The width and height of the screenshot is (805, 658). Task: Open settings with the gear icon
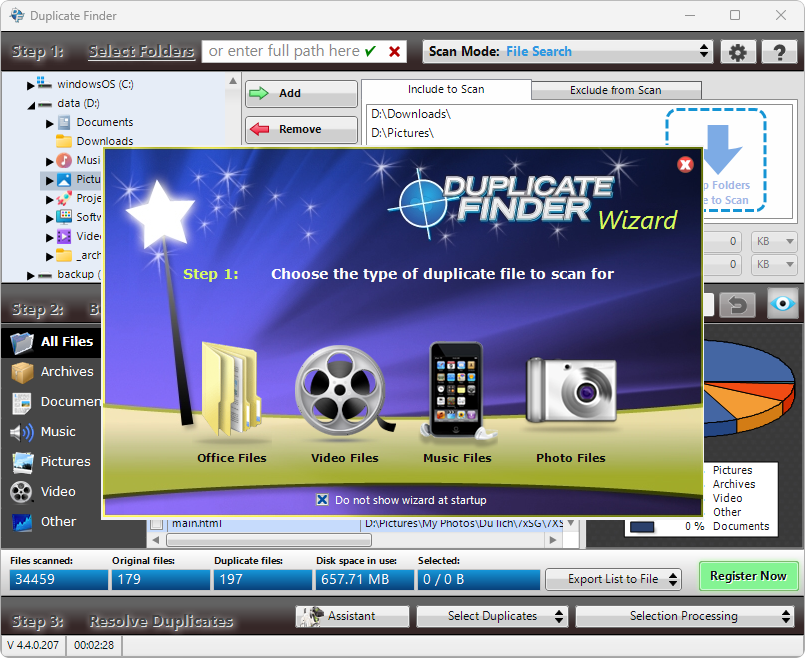click(x=737, y=52)
